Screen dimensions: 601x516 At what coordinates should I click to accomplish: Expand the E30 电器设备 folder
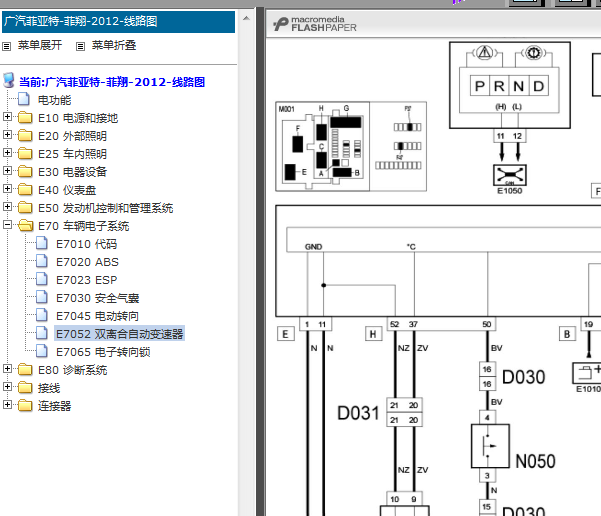pyautogui.click(x=7, y=171)
